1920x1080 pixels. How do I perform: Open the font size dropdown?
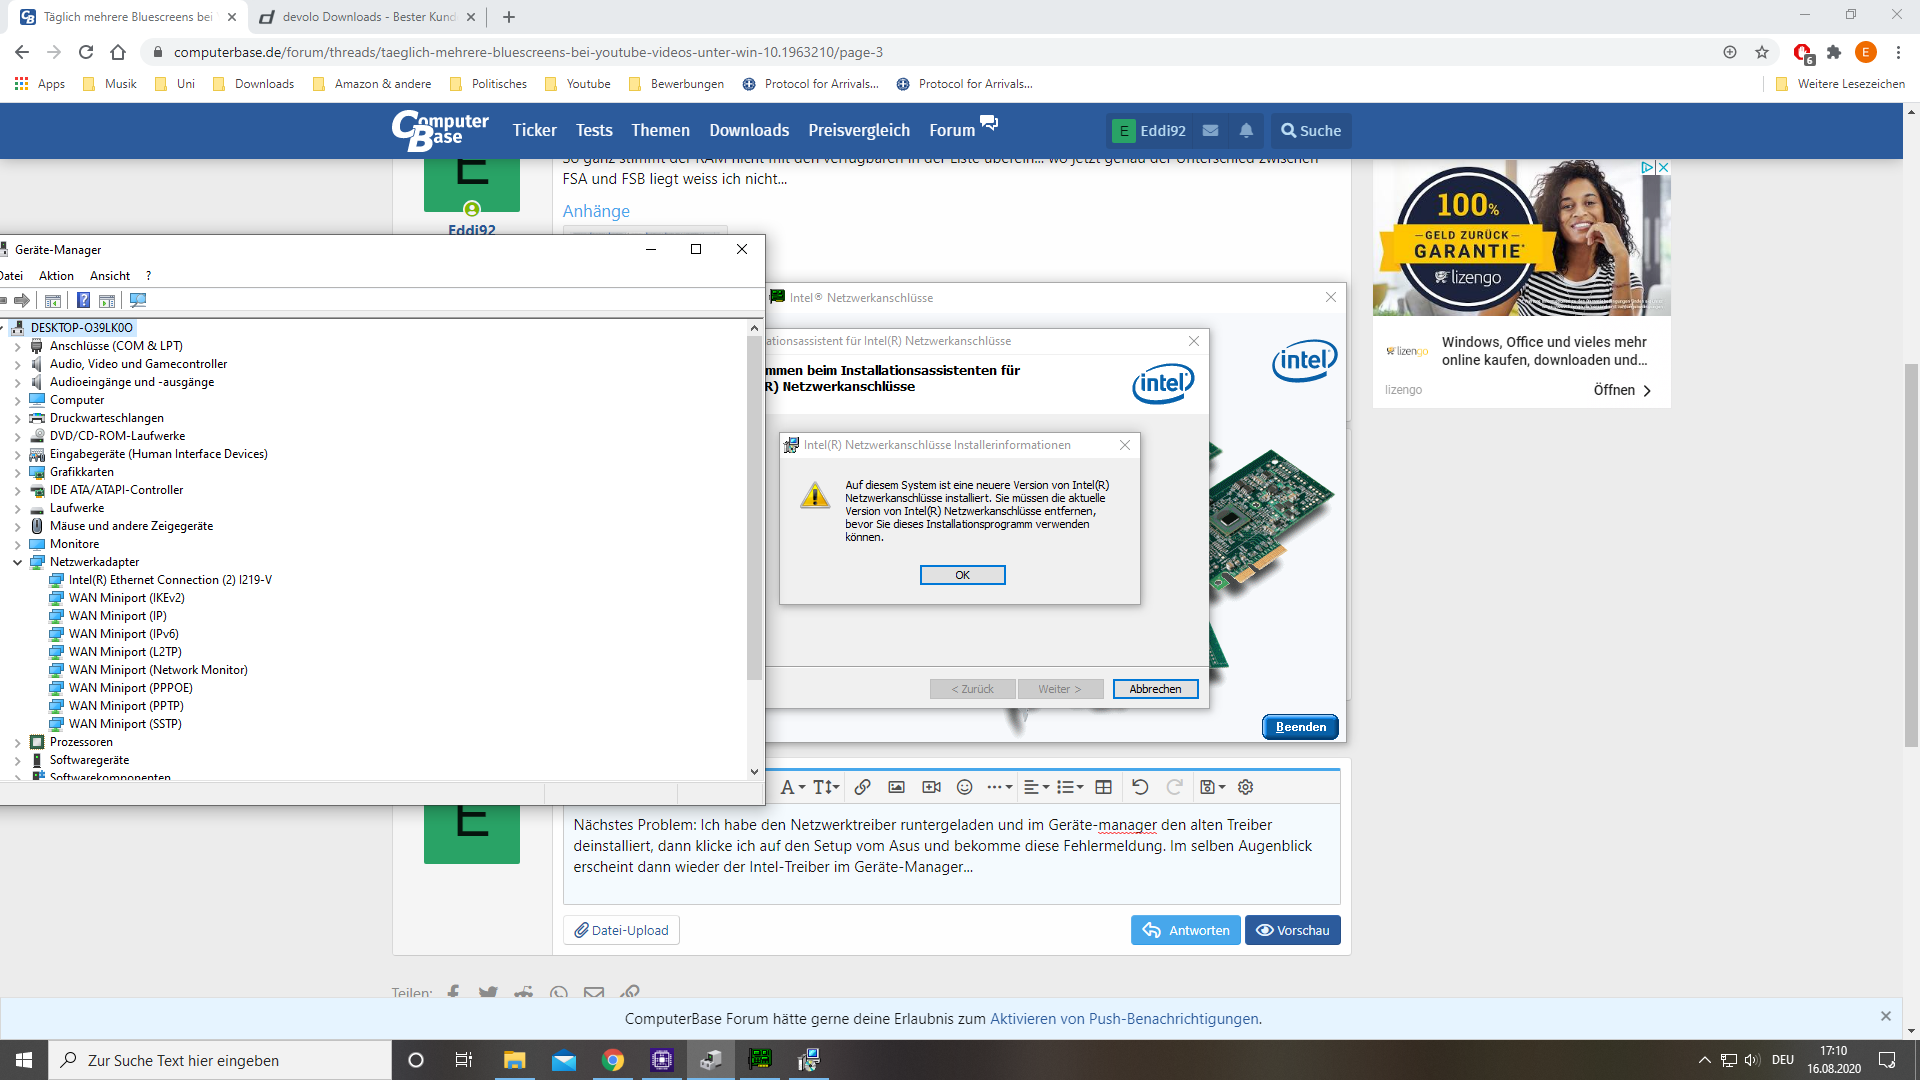click(x=826, y=787)
